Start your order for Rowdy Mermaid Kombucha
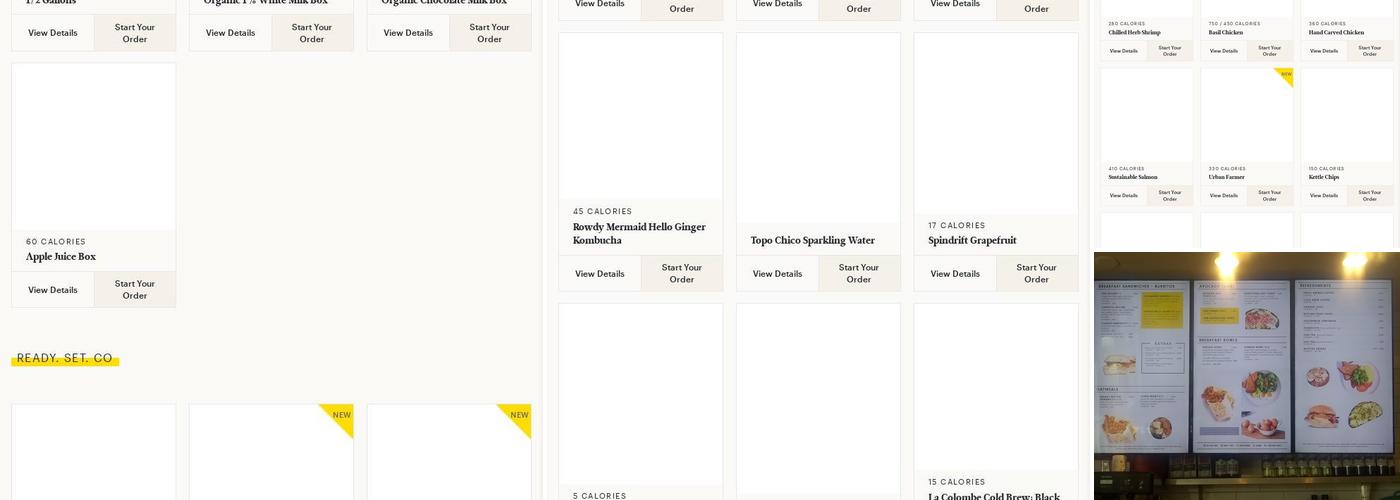 [682, 274]
